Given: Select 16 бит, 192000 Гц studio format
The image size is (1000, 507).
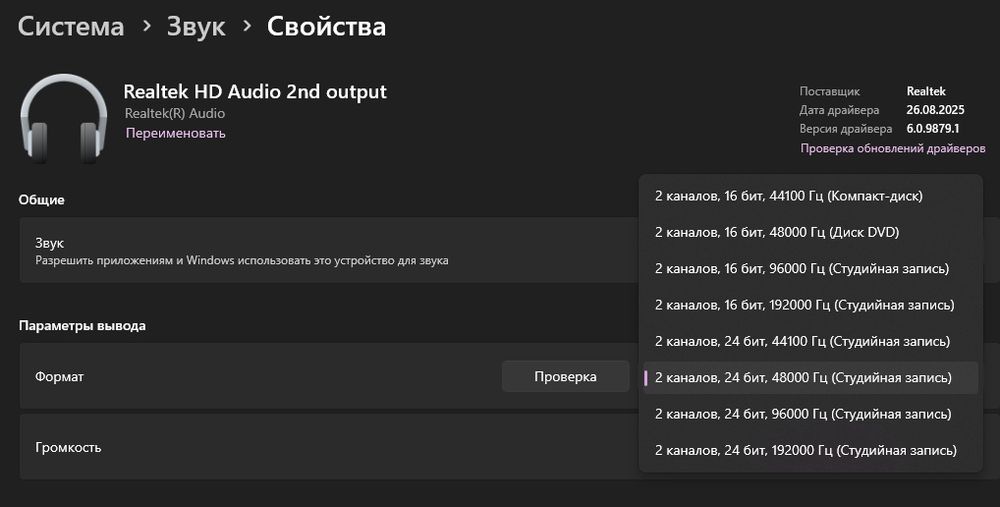Looking at the screenshot, I should point(804,304).
